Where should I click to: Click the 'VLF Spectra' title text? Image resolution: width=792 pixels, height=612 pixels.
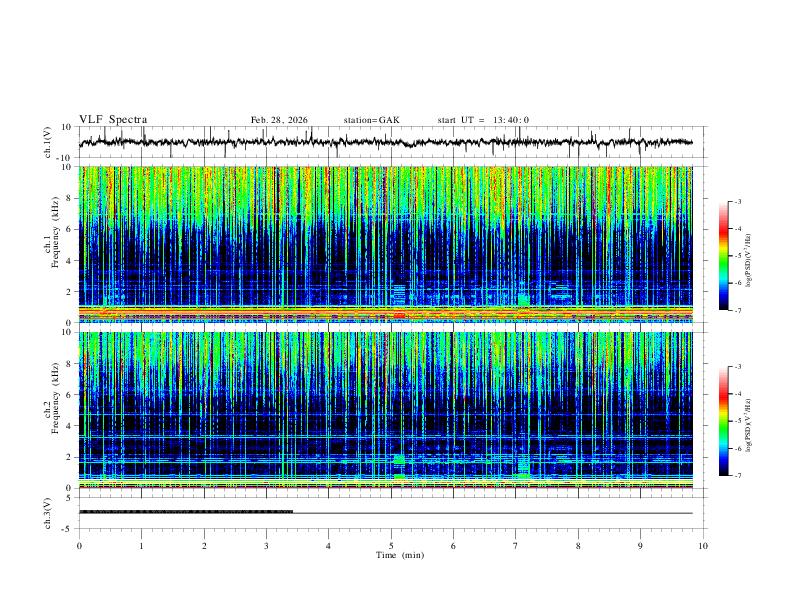pos(113,120)
